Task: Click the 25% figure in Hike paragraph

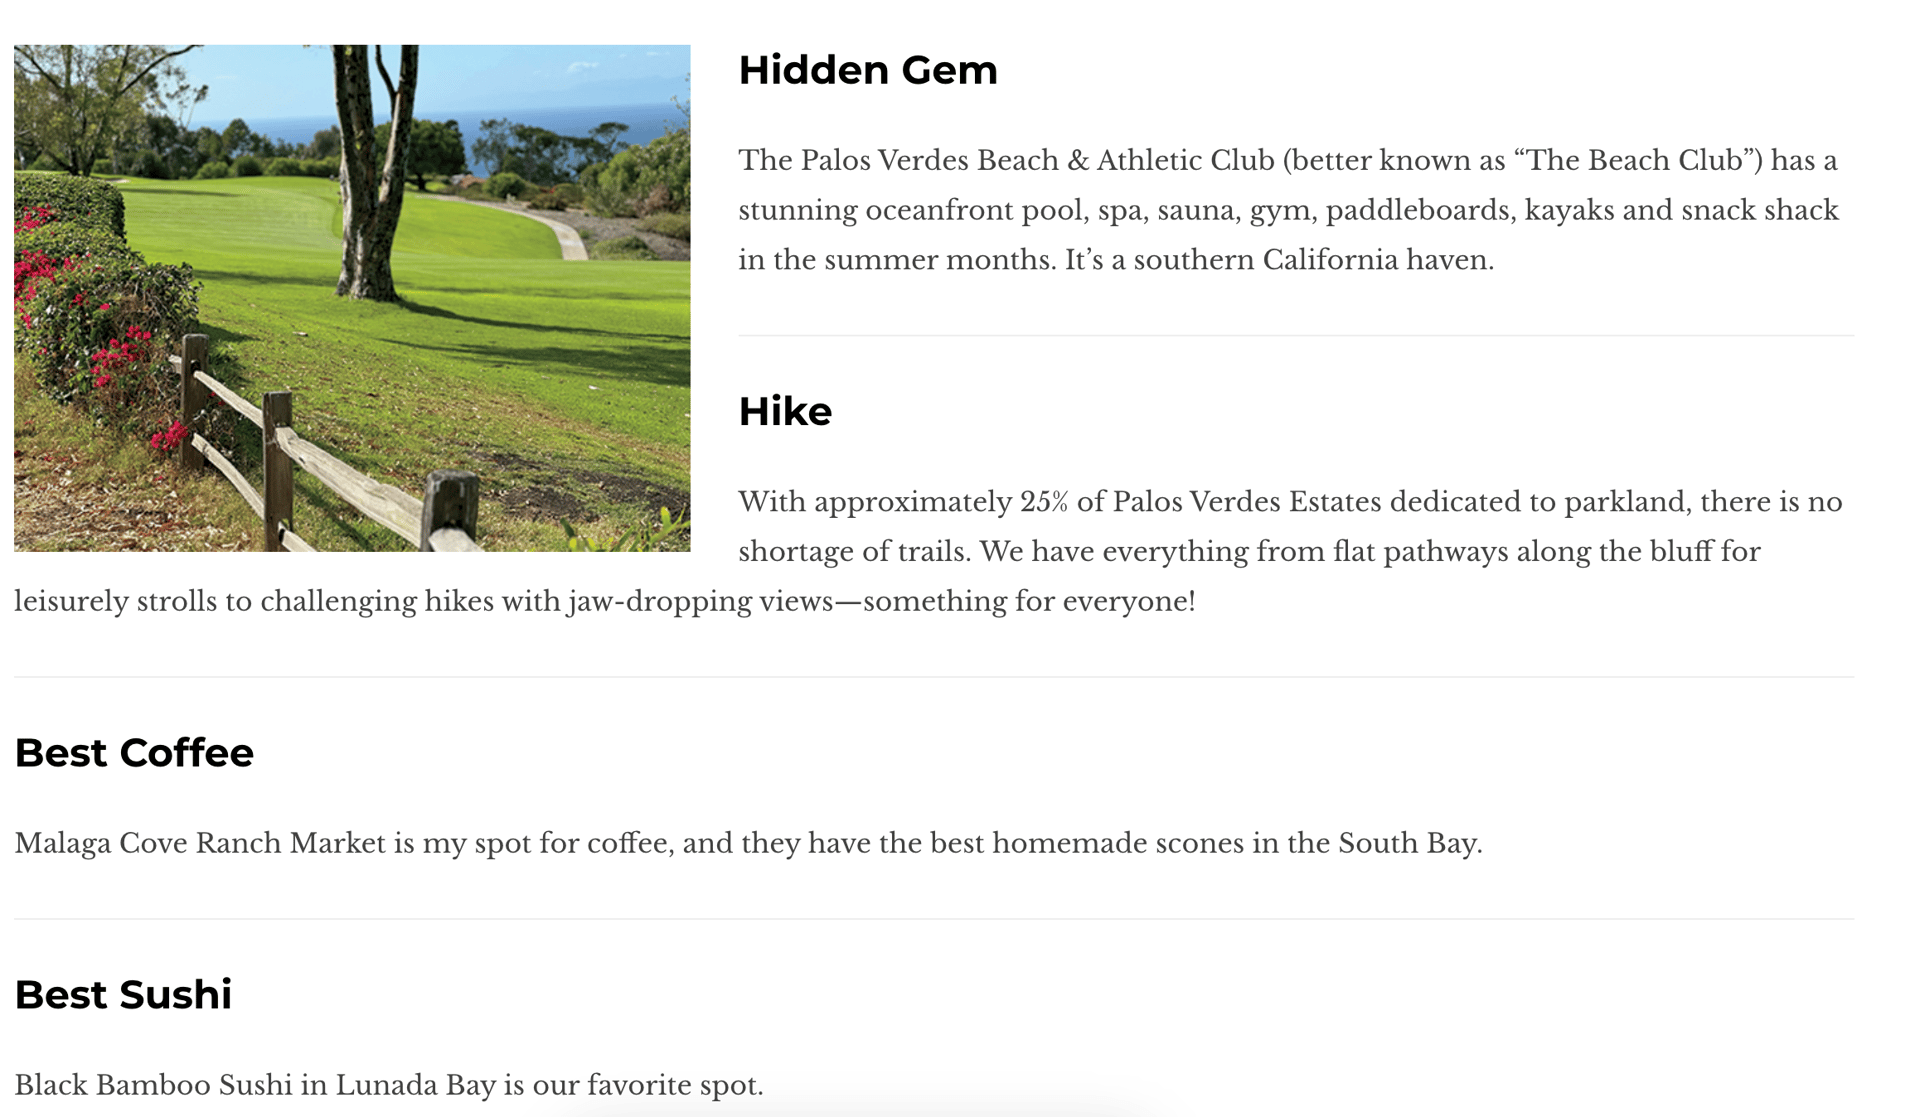Action: tap(1044, 502)
